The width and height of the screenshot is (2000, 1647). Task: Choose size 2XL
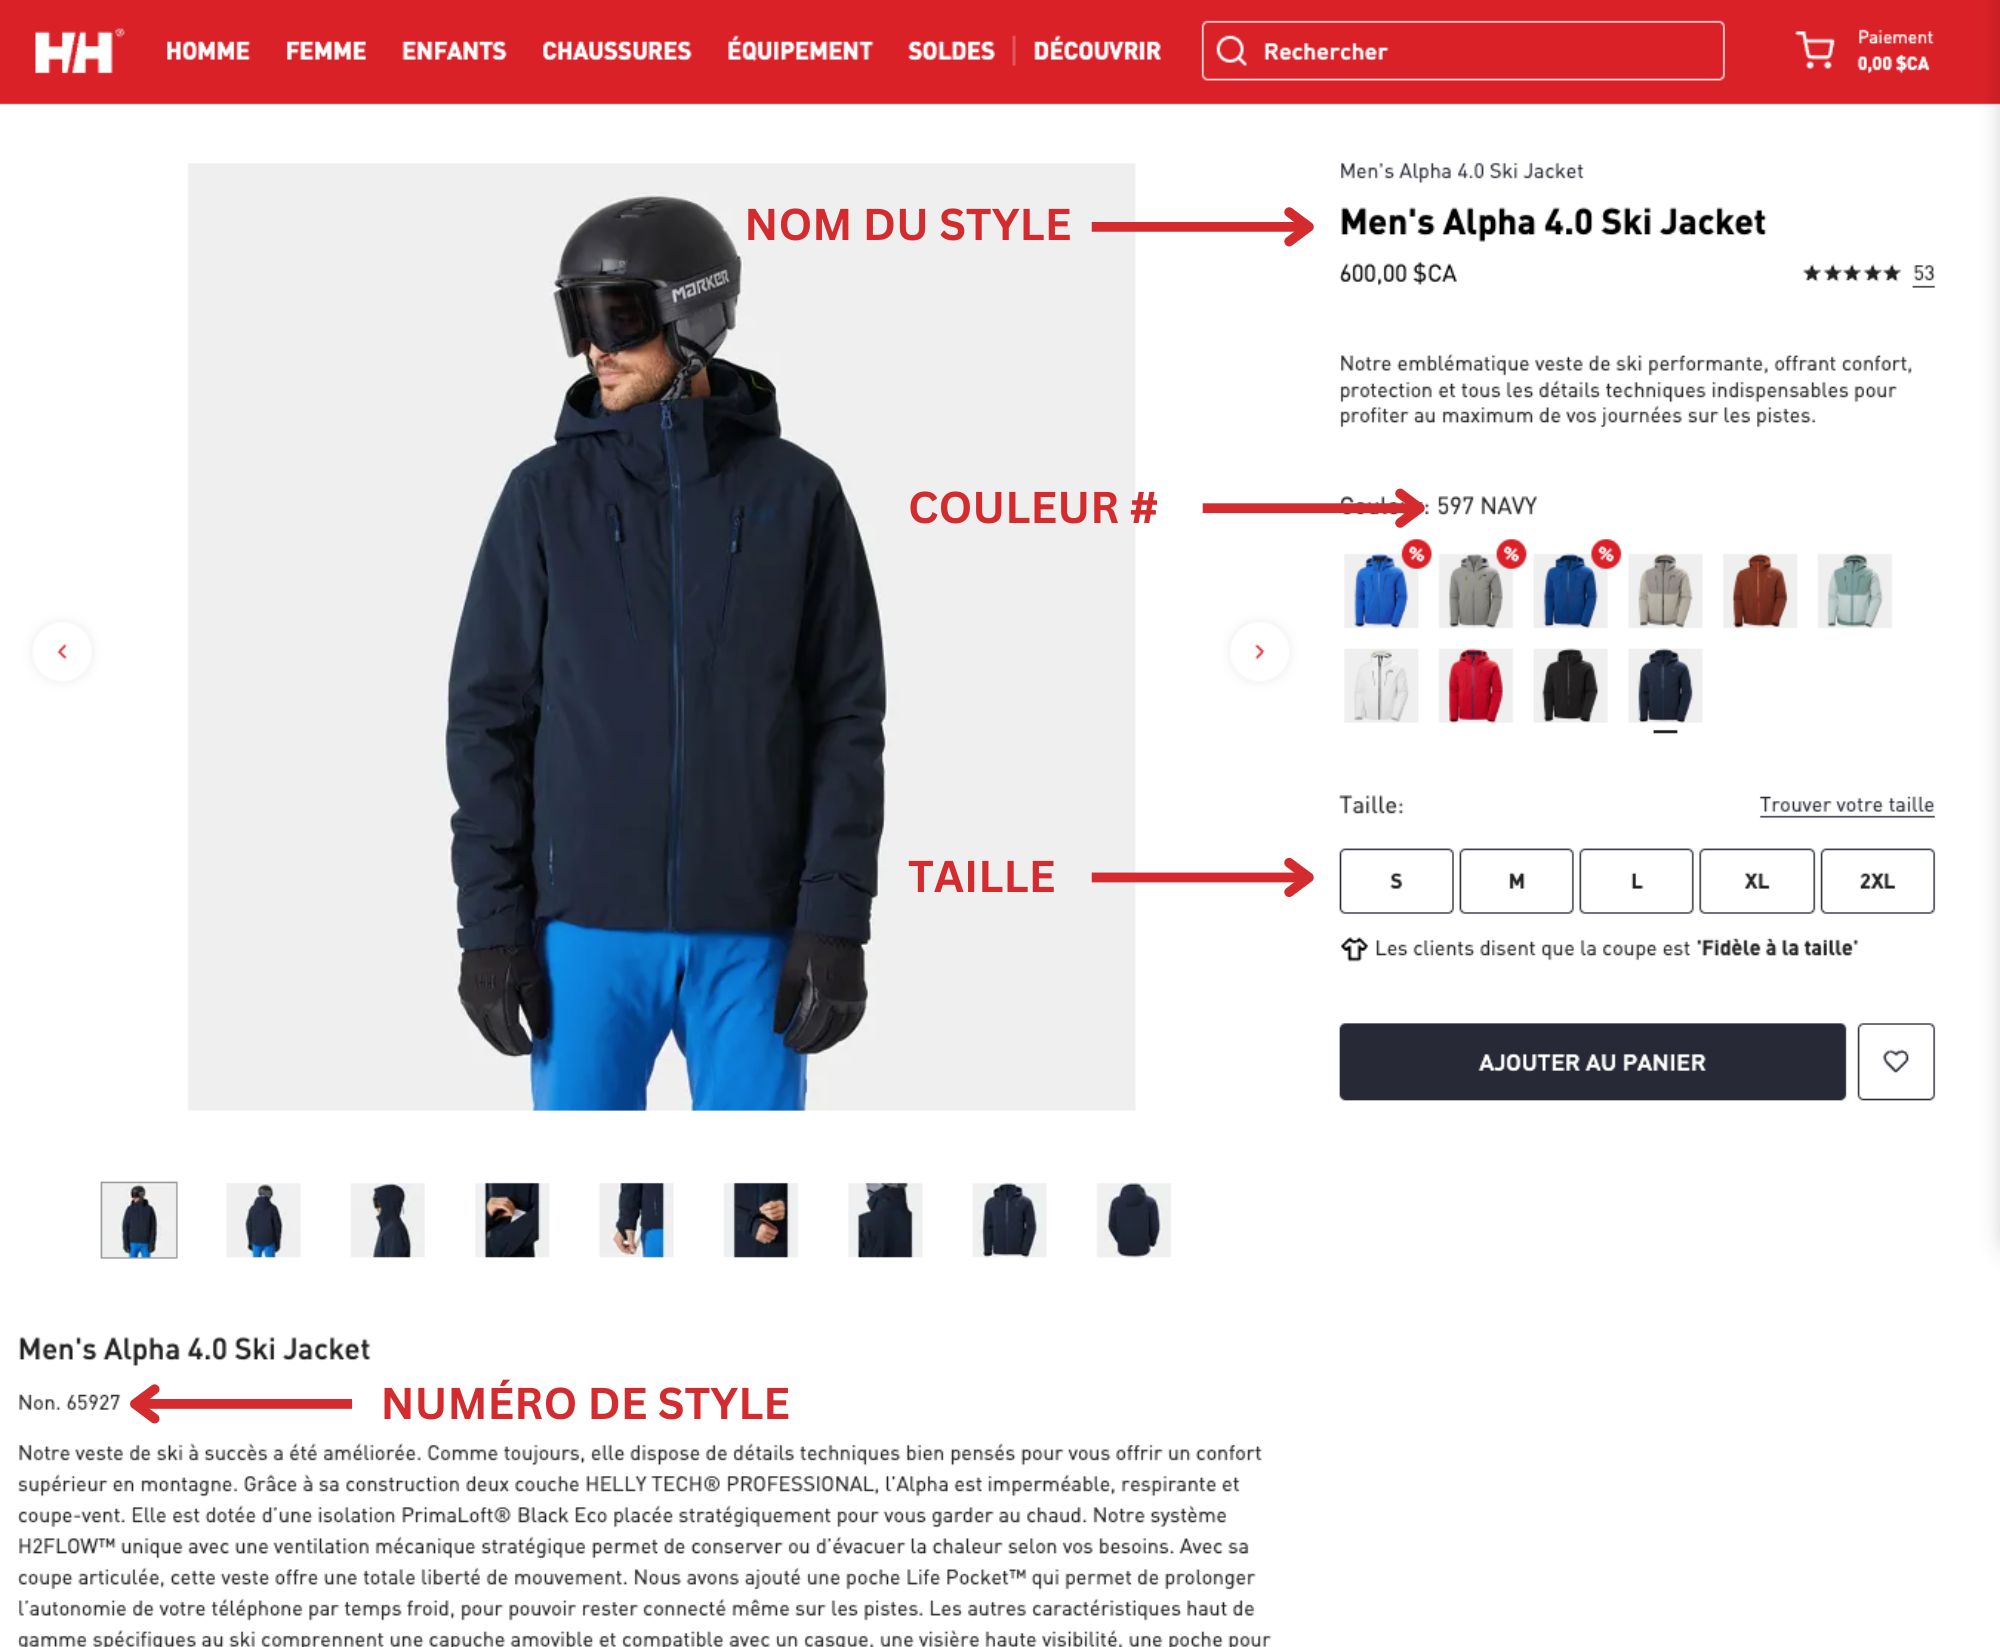point(1877,881)
